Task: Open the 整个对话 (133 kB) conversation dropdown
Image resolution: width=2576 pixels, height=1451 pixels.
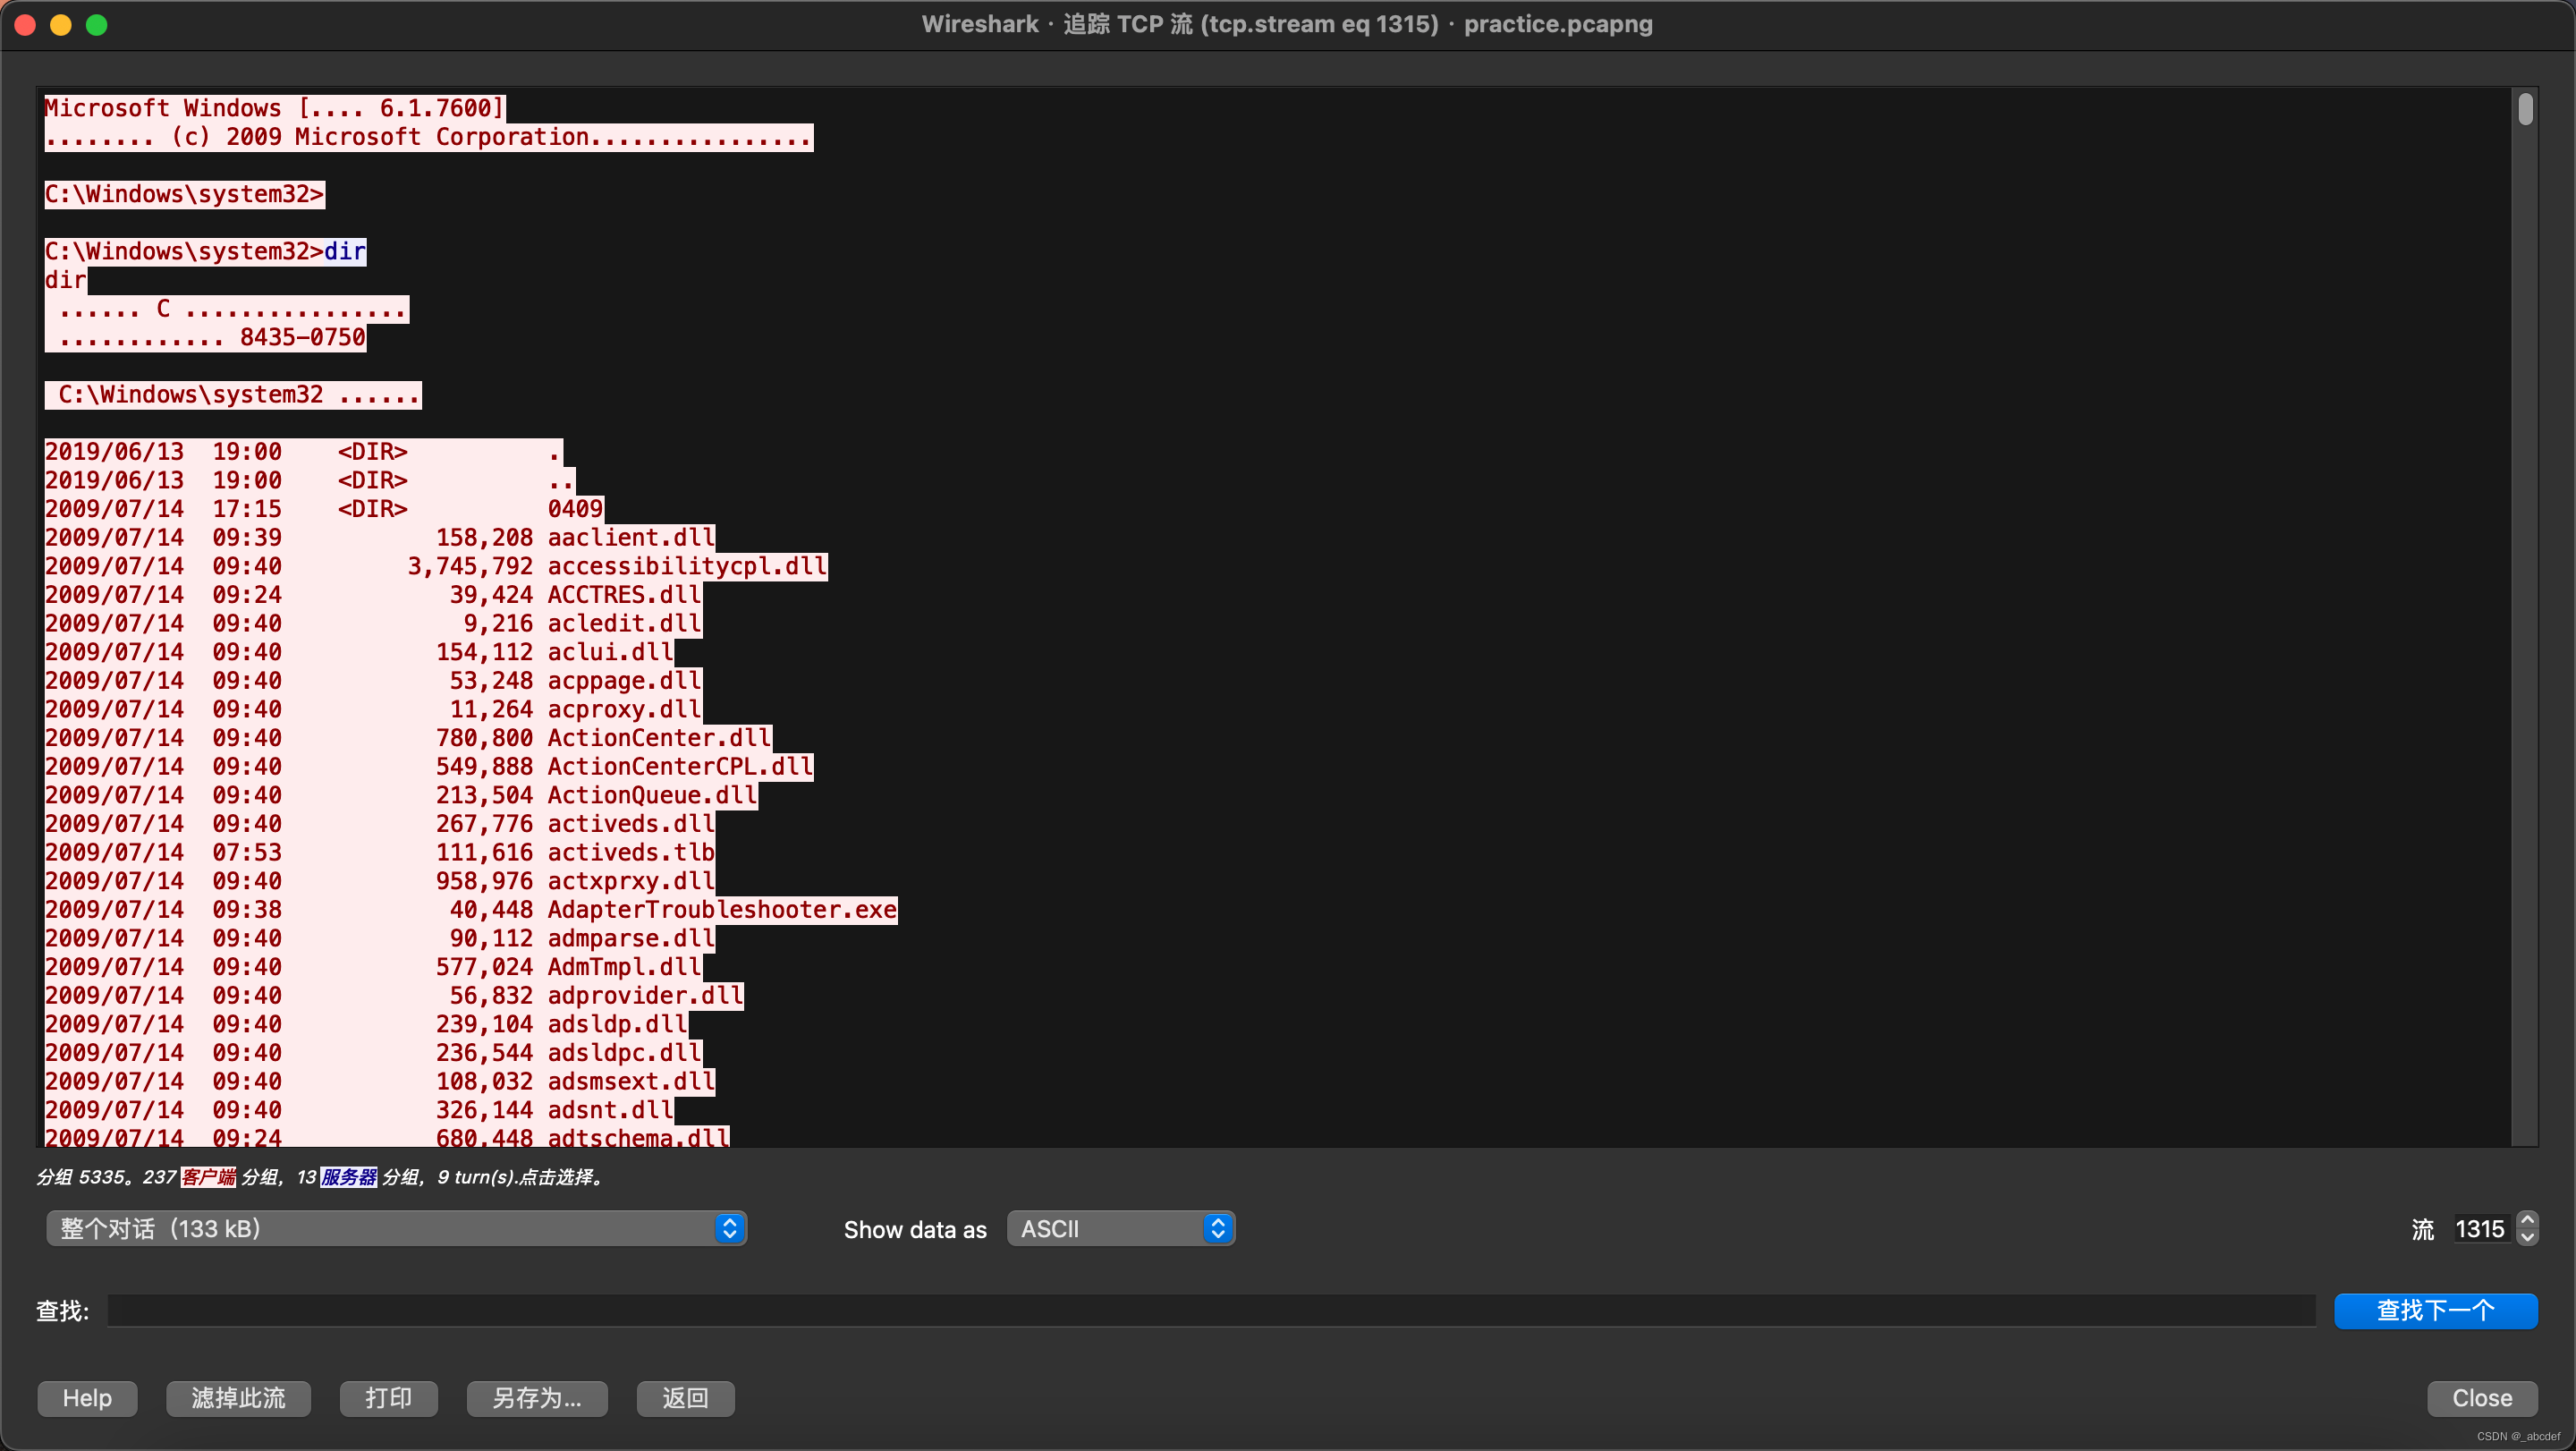Action: pos(396,1228)
